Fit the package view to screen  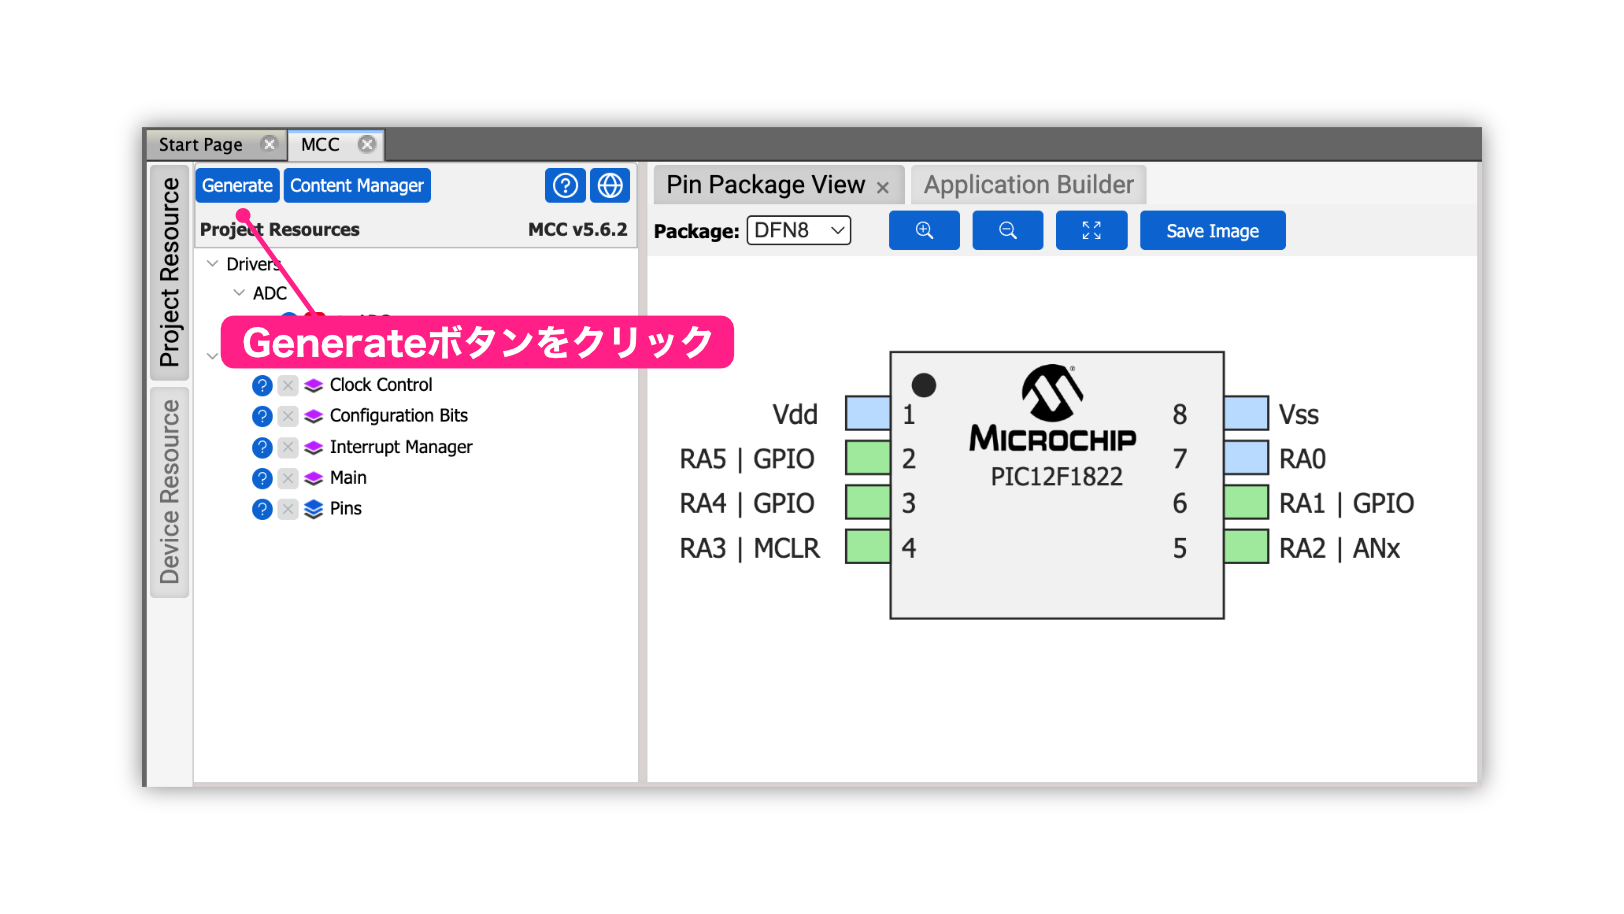tap(1092, 231)
